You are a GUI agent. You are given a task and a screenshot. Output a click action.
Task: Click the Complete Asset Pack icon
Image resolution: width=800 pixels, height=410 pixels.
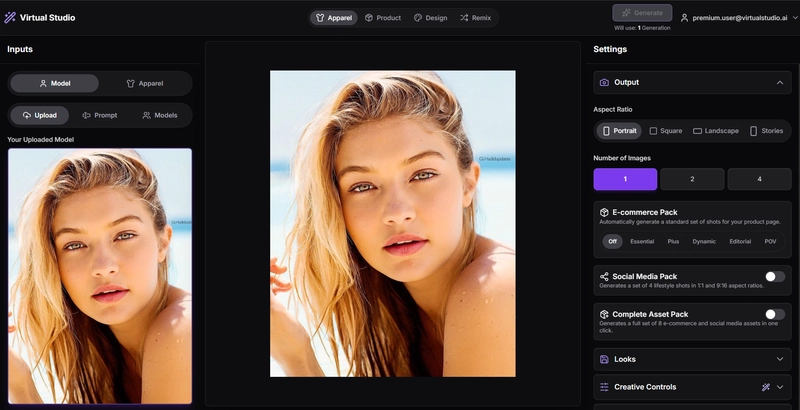pyautogui.click(x=604, y=314)
